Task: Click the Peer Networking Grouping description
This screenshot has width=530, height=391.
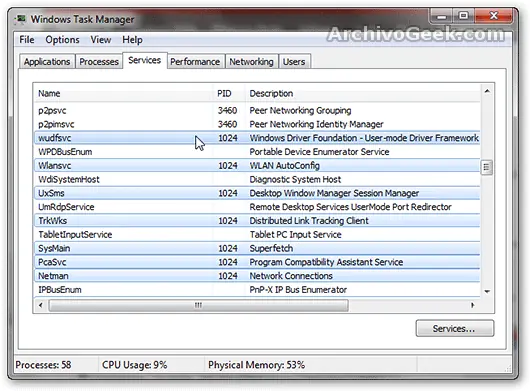Action: pos(300,111)
